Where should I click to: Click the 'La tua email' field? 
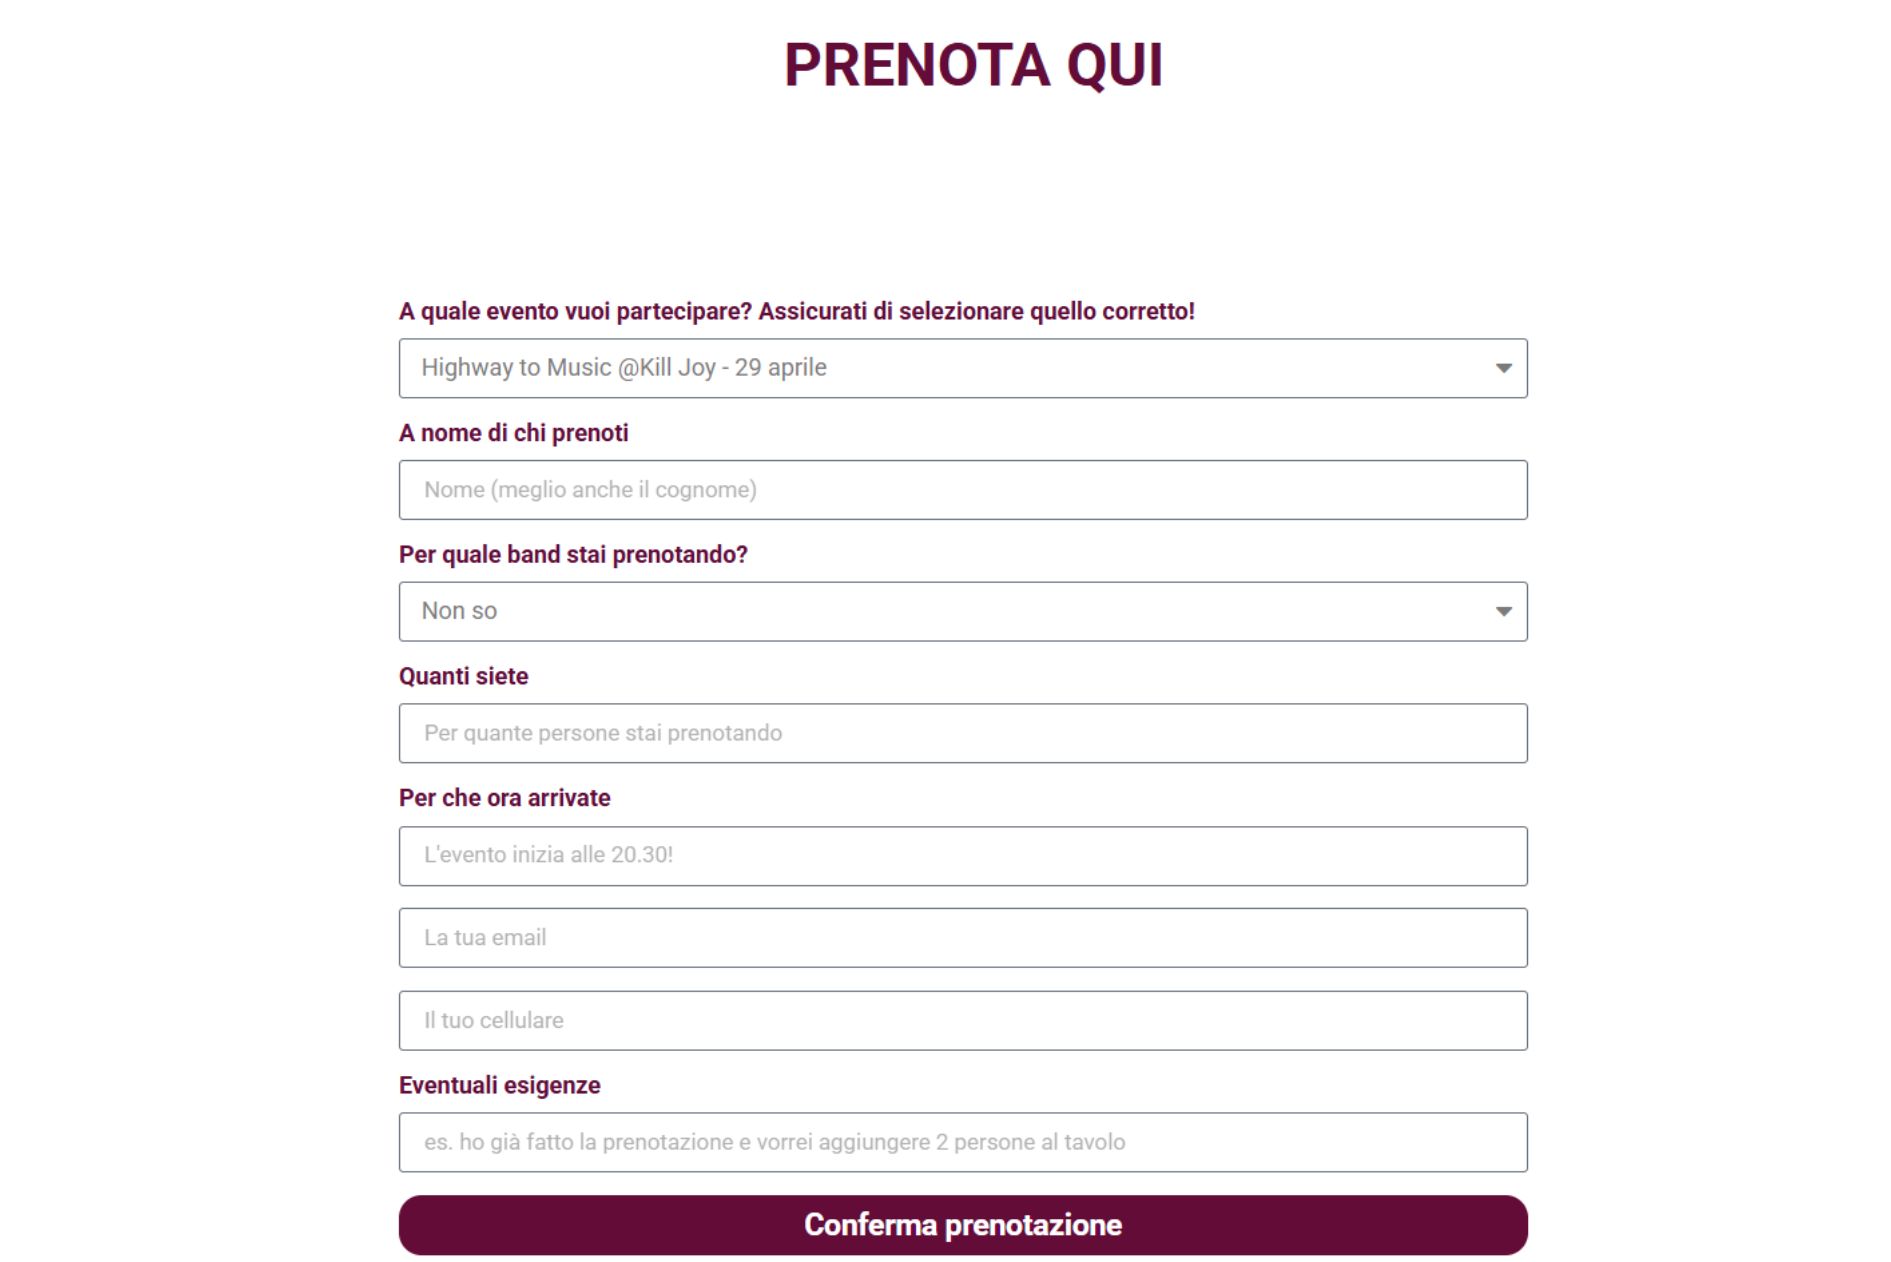coord(962,938)
